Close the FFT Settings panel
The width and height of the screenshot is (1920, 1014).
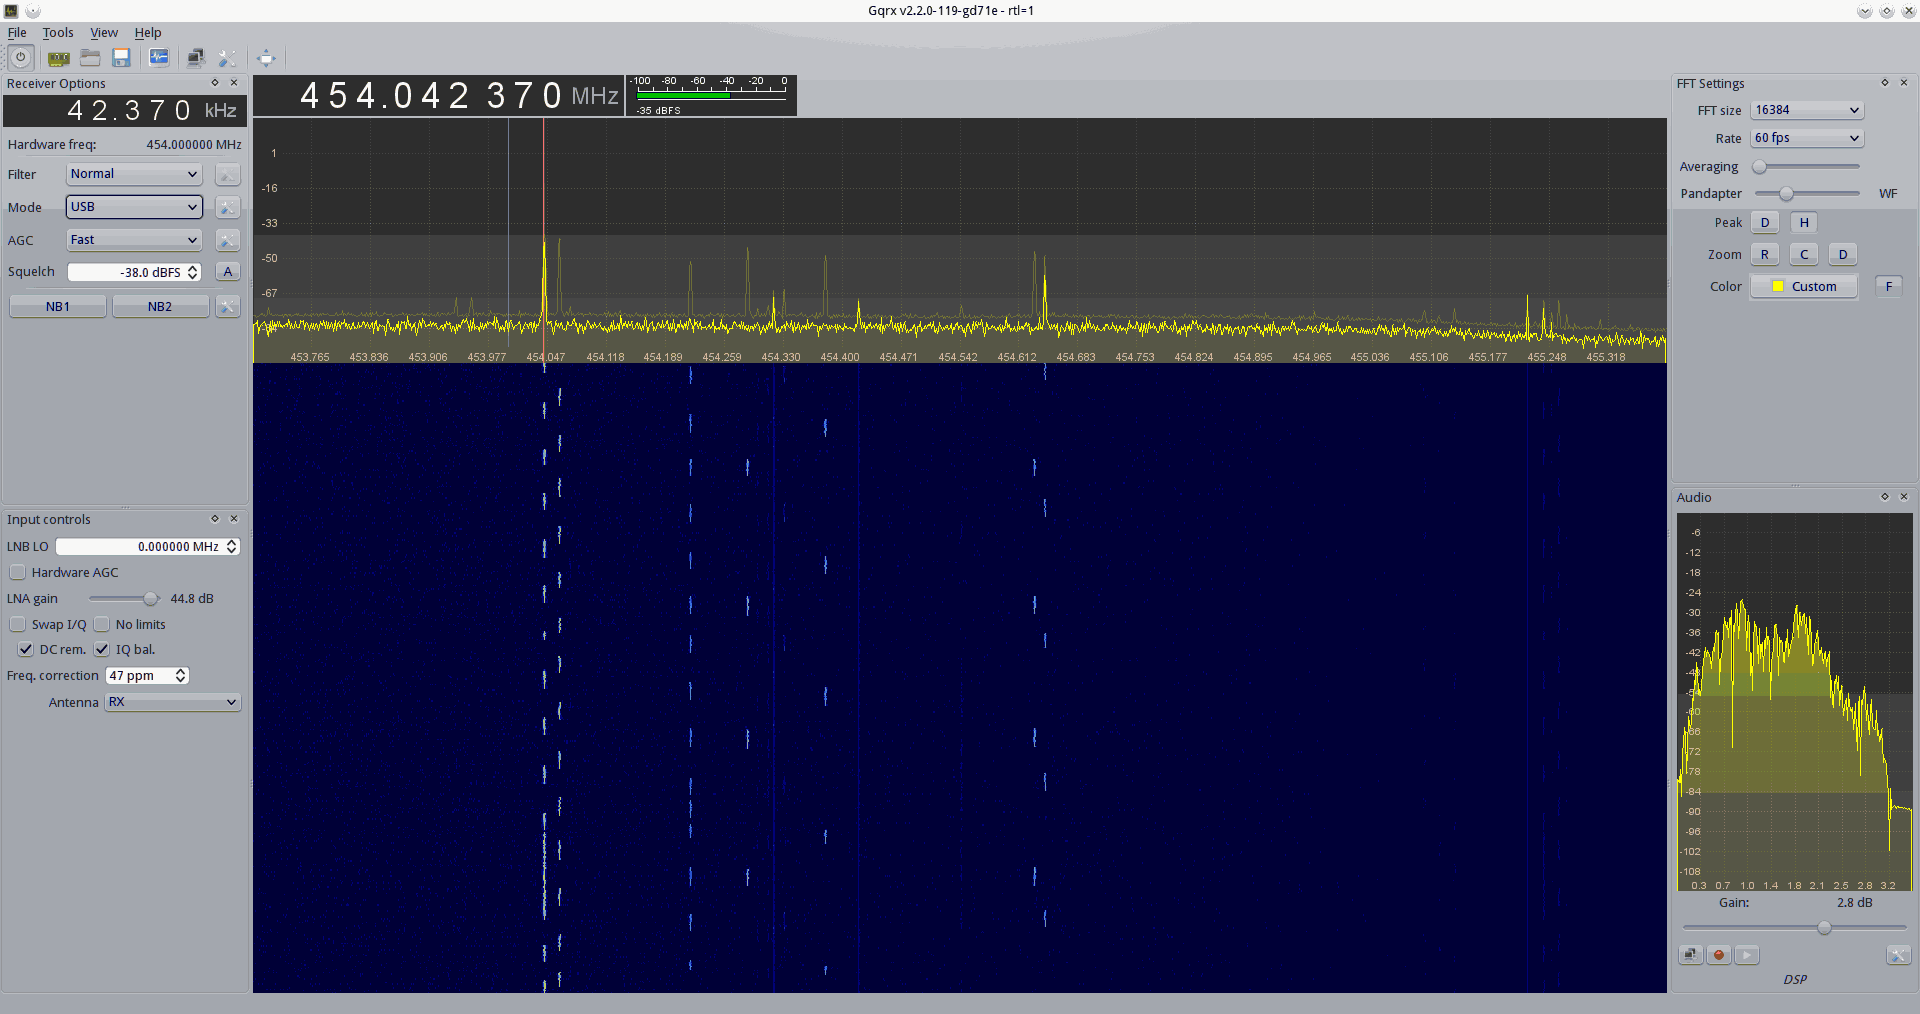point(1904,83)
